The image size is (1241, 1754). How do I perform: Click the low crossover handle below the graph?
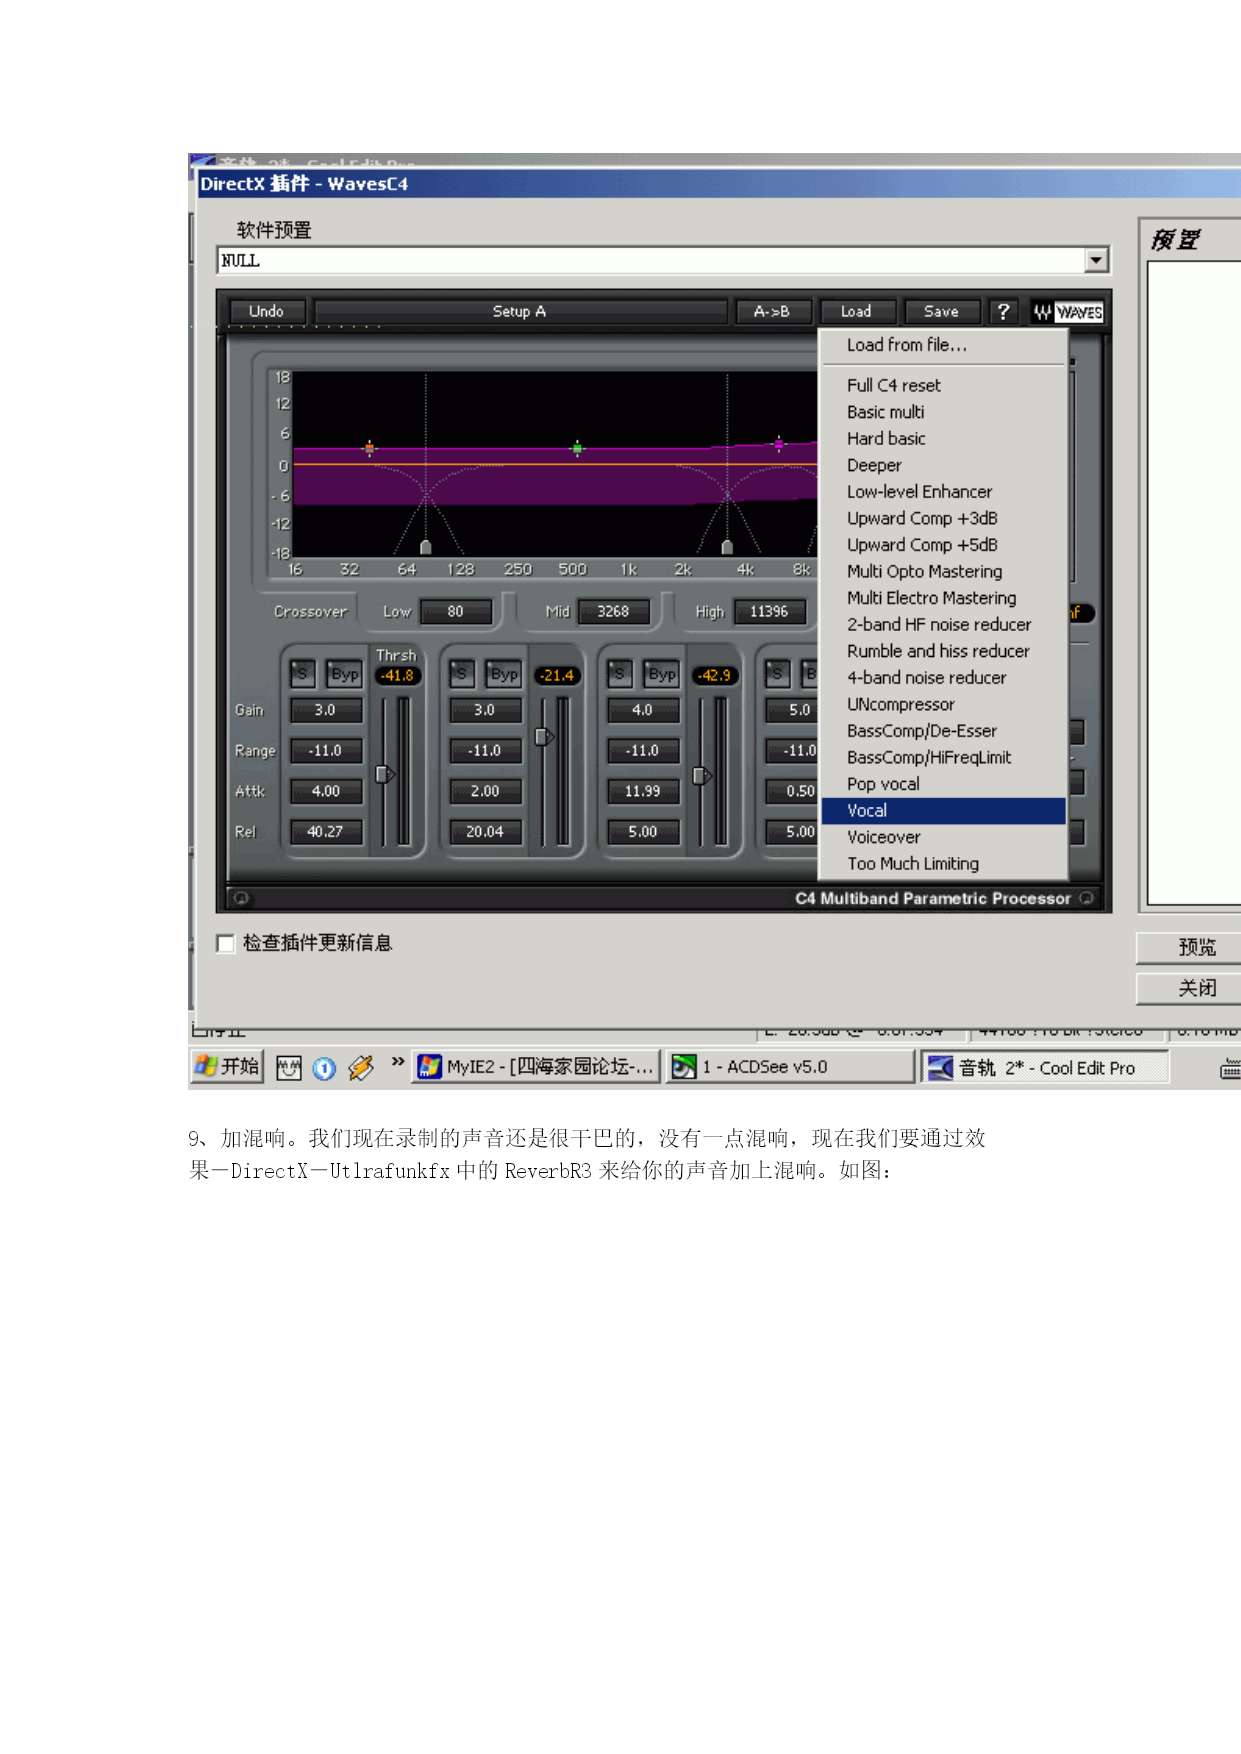pos(426,547)
